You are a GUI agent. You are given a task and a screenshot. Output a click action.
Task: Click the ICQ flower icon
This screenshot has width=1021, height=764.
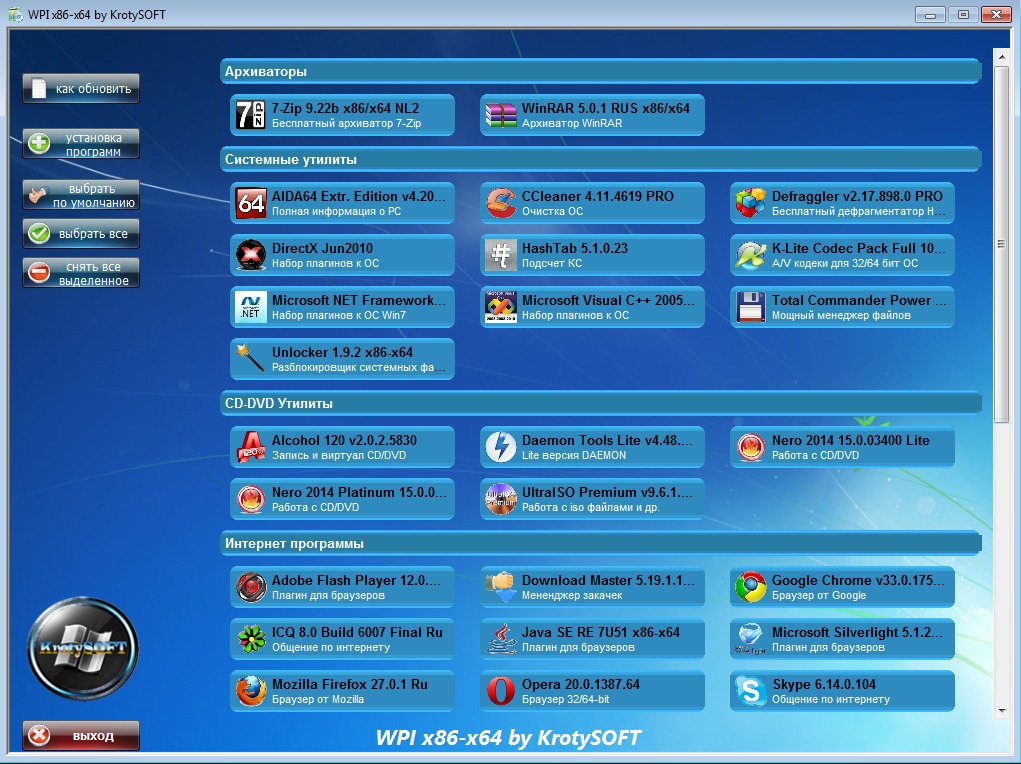[251, 639]
